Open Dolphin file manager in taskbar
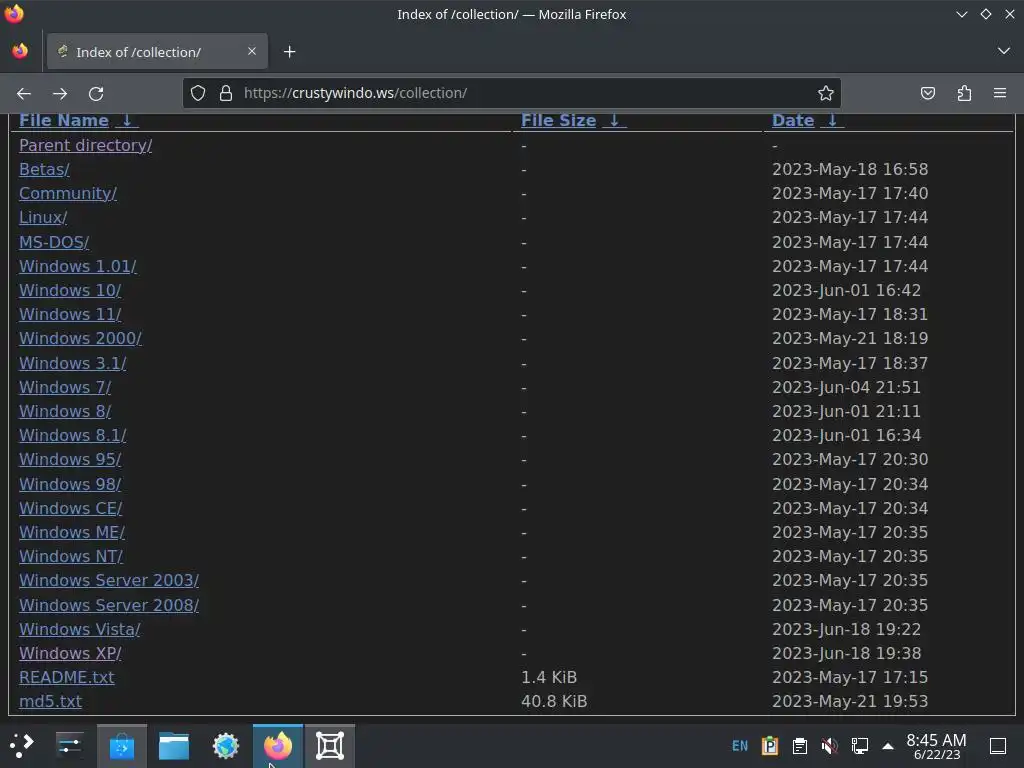Screen dimensions: 1024x768 [174, 746]
